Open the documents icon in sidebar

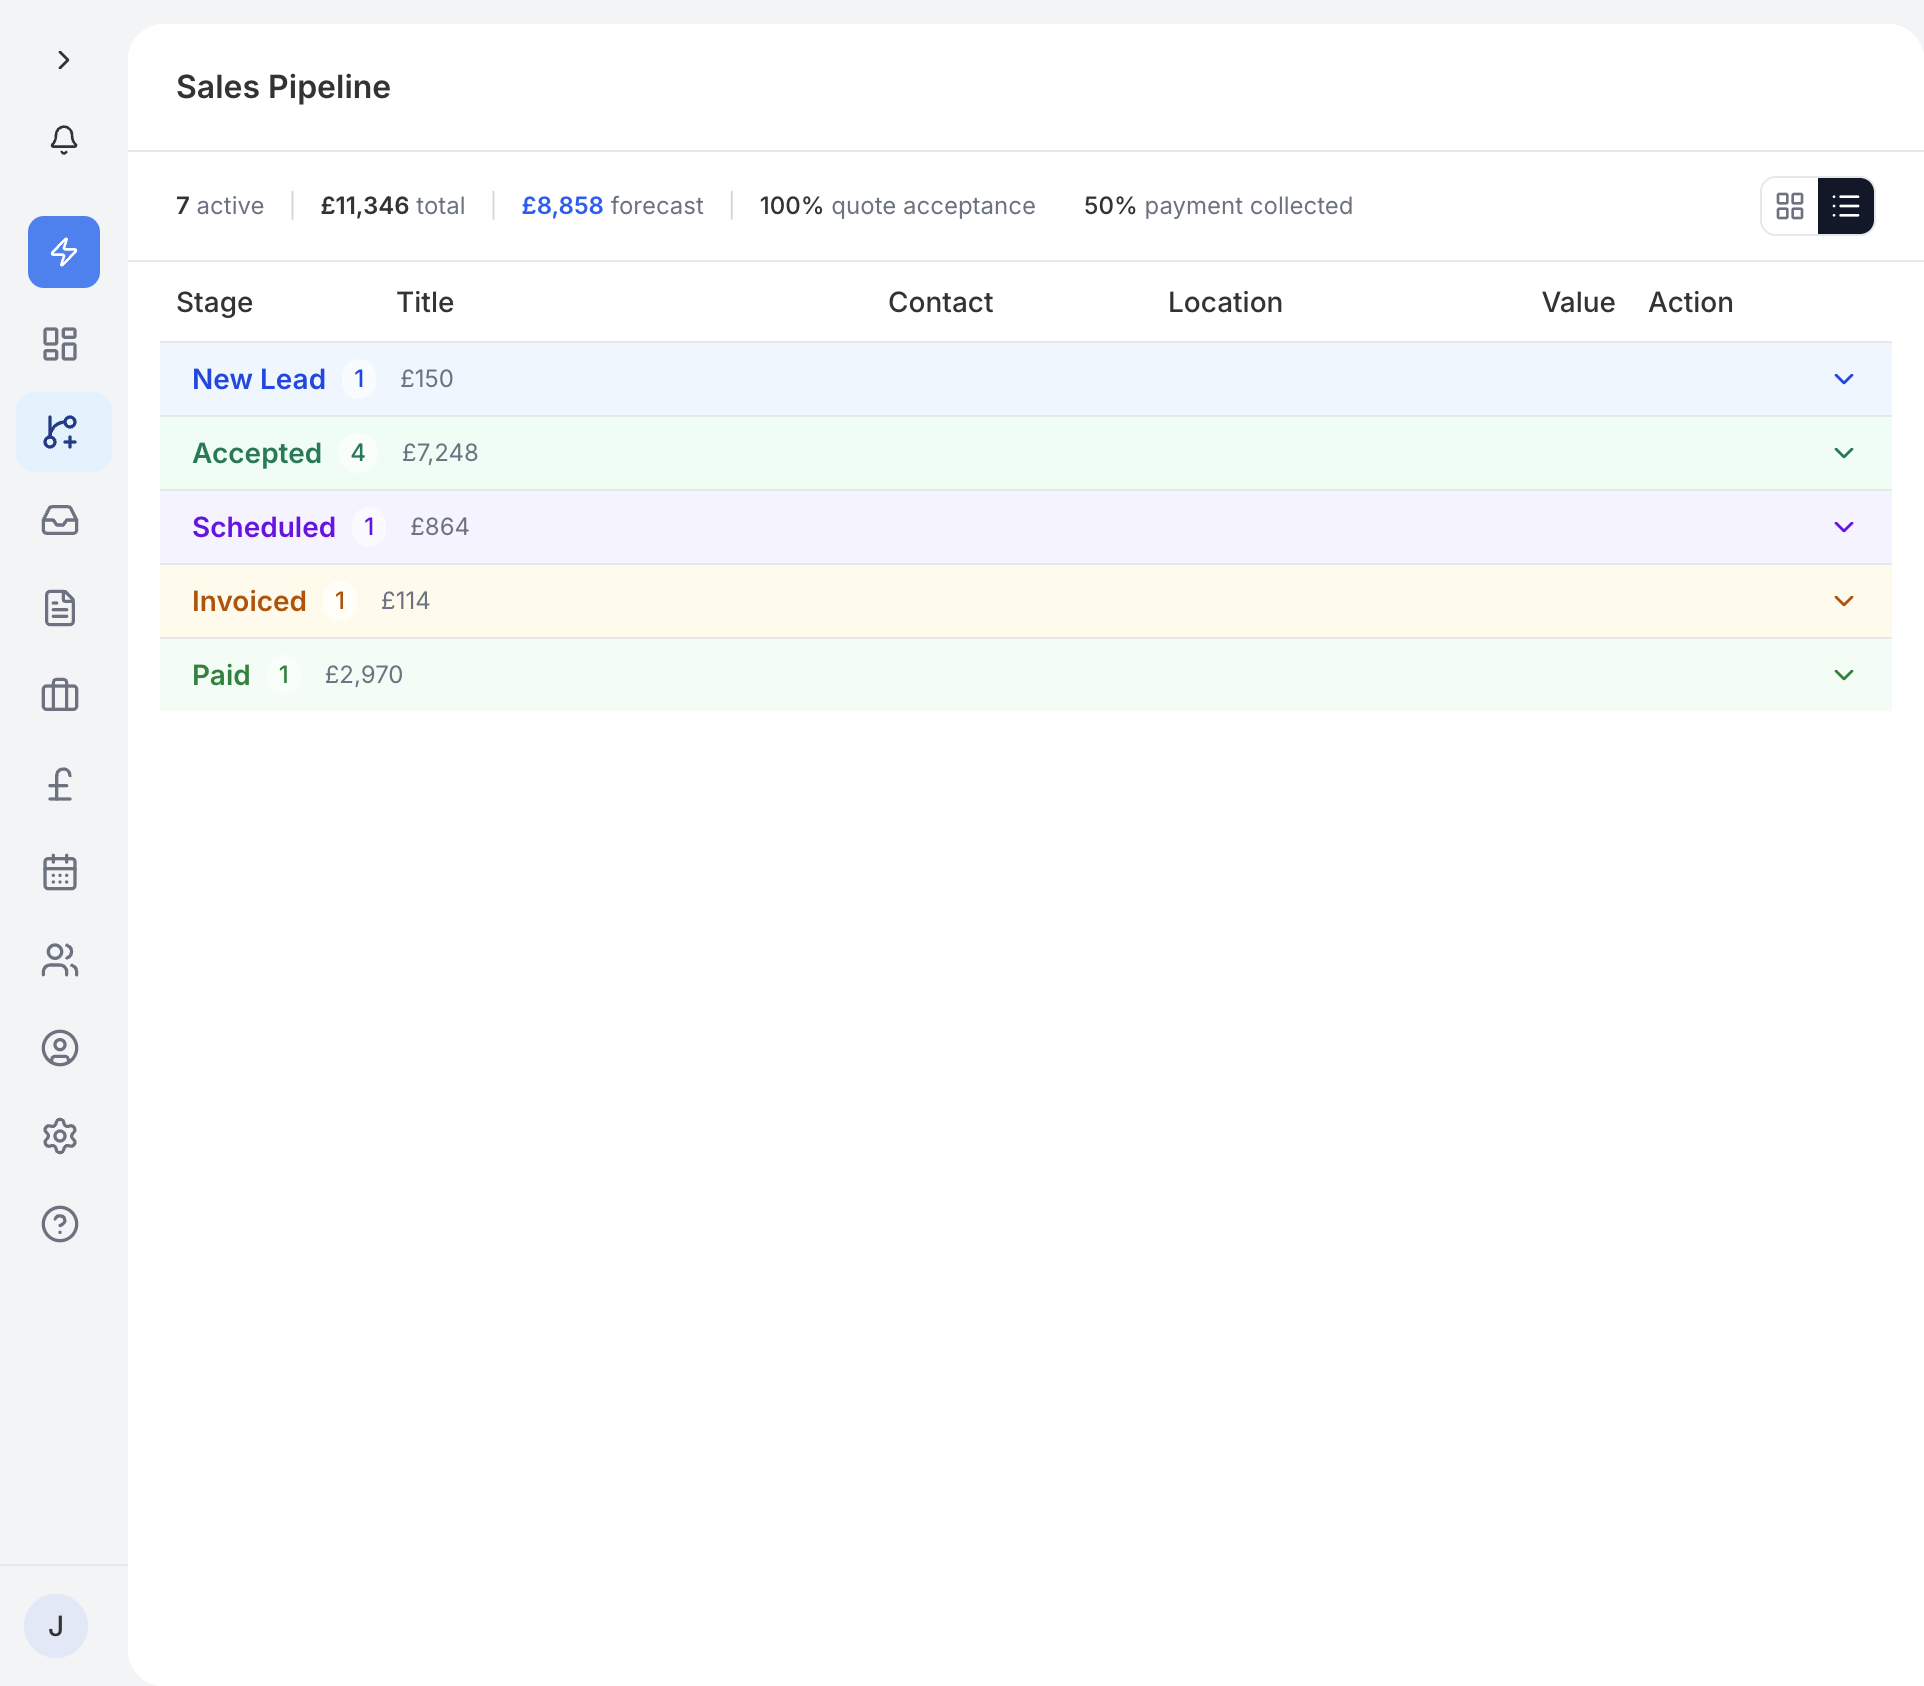point(60,608)
